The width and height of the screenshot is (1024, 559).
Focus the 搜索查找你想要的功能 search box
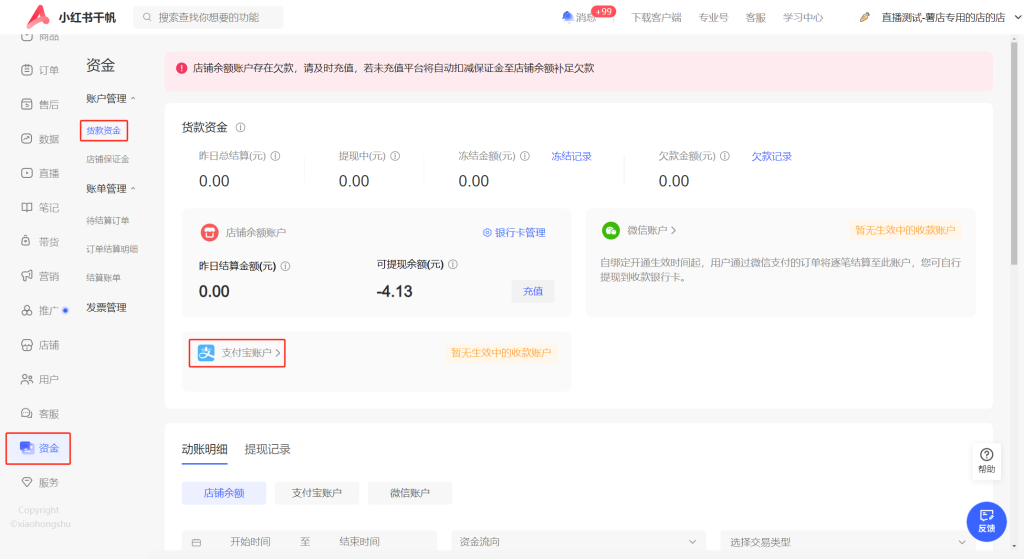point(208,17)
